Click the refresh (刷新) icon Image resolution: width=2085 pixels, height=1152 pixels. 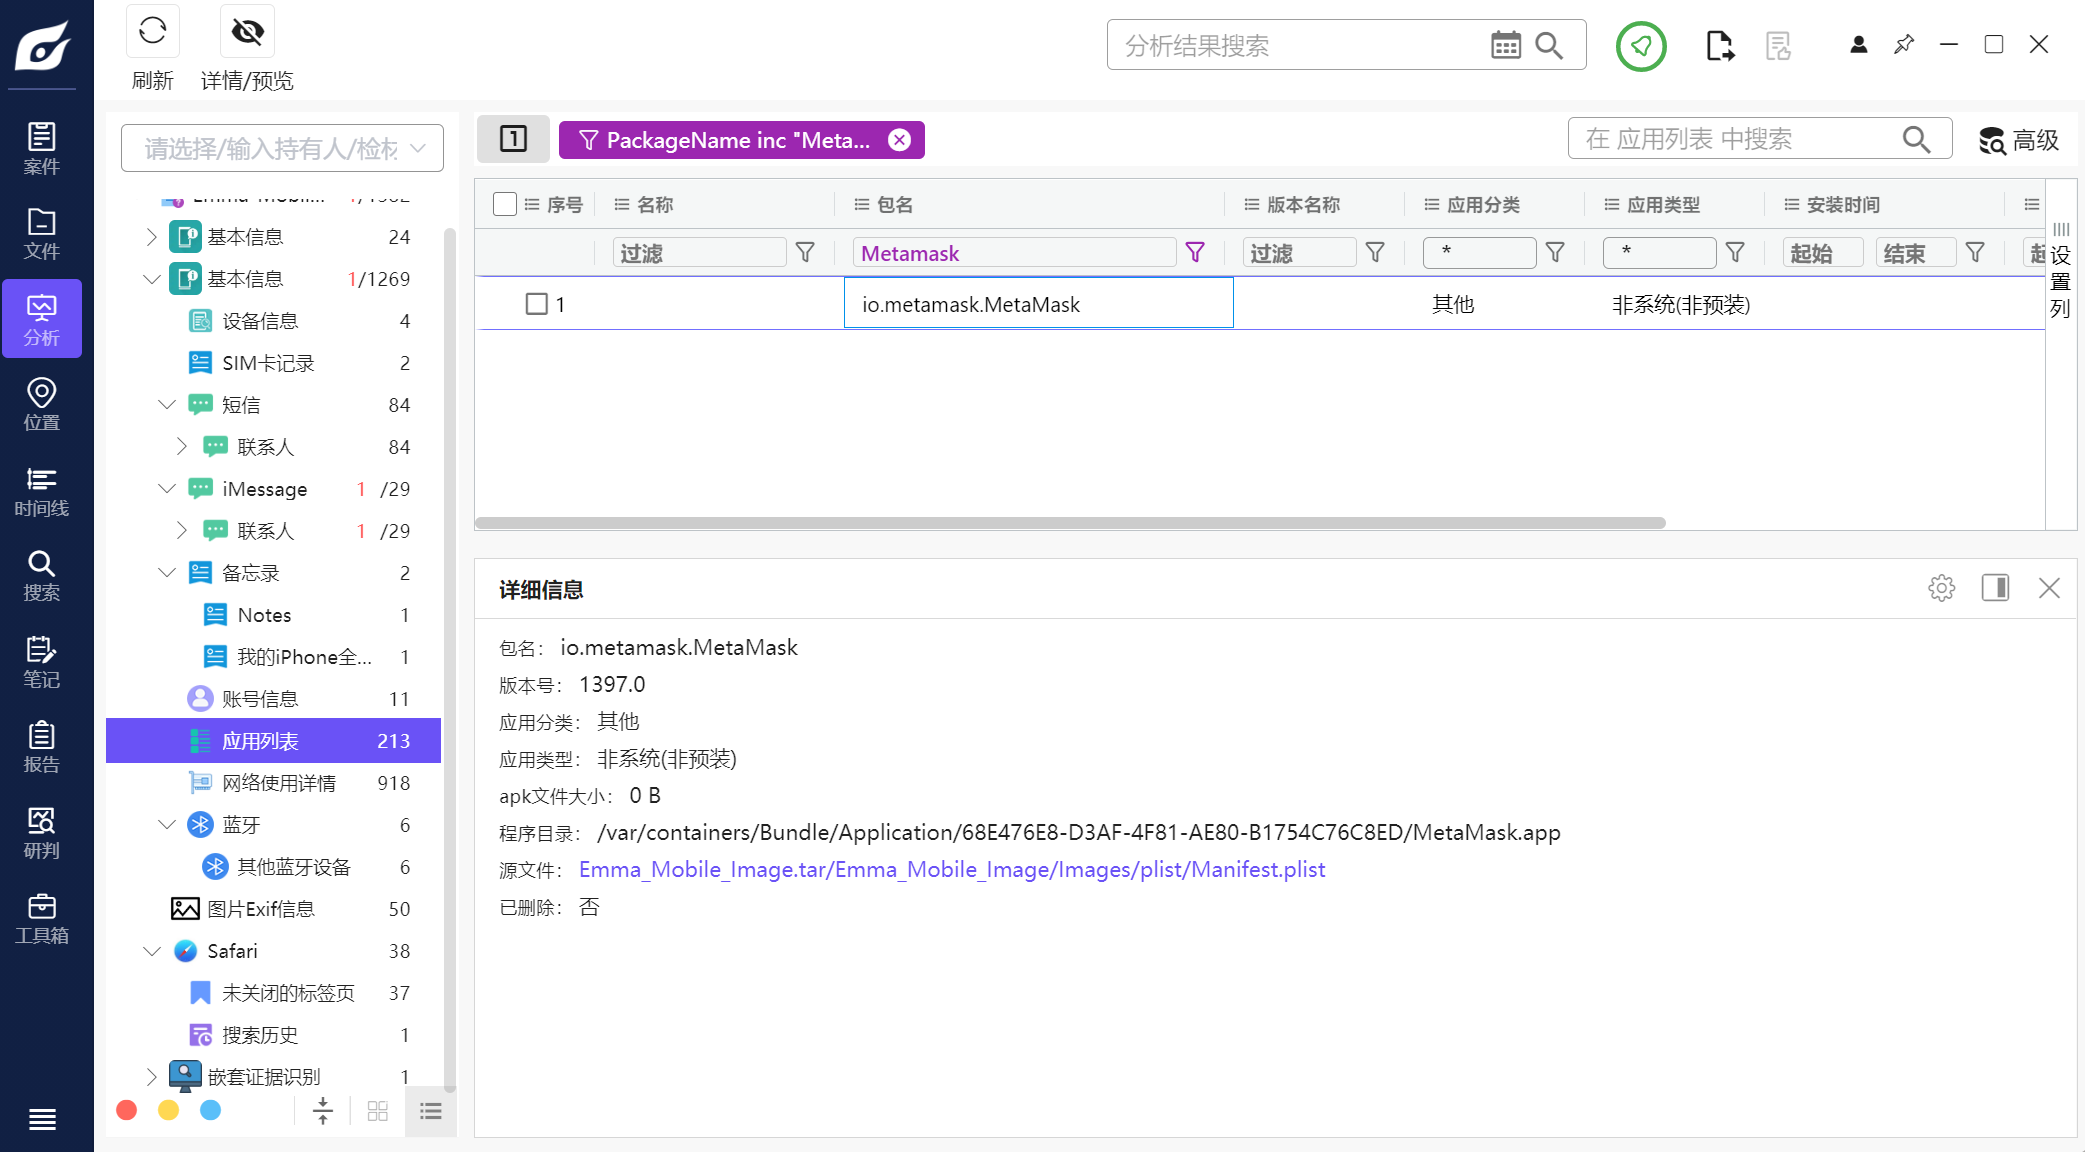coord(152,32)
